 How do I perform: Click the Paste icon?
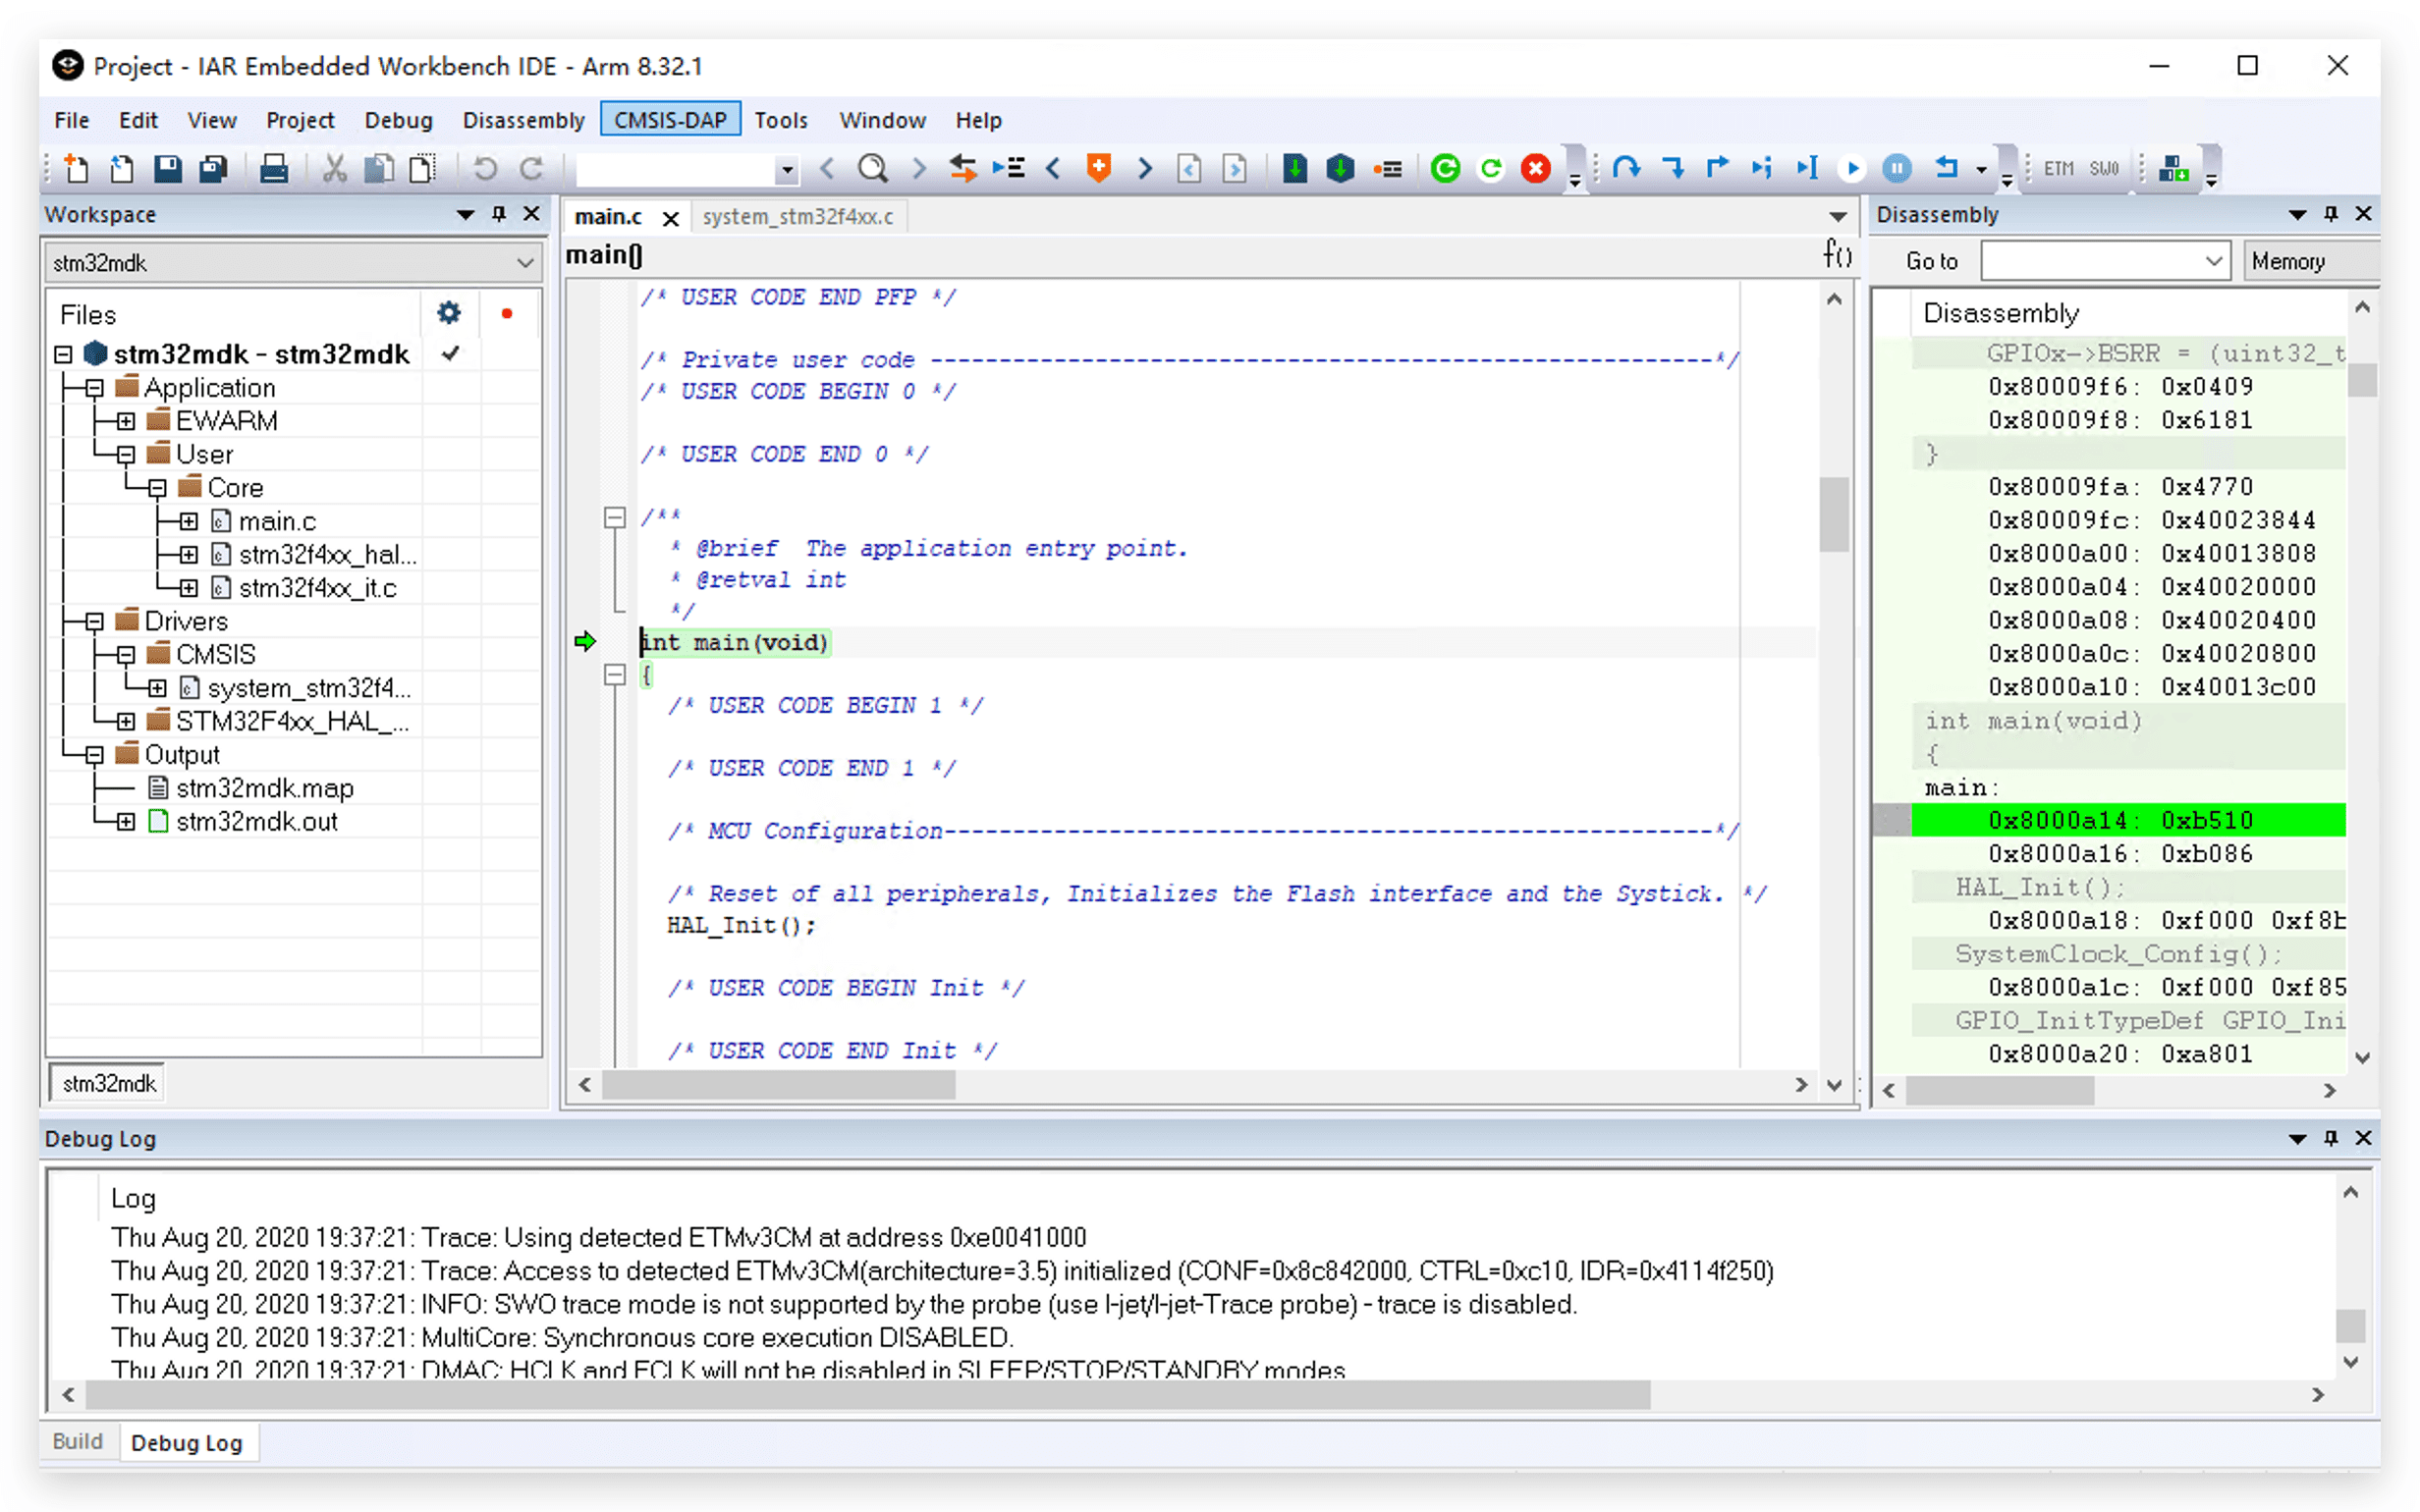point(424,168)
